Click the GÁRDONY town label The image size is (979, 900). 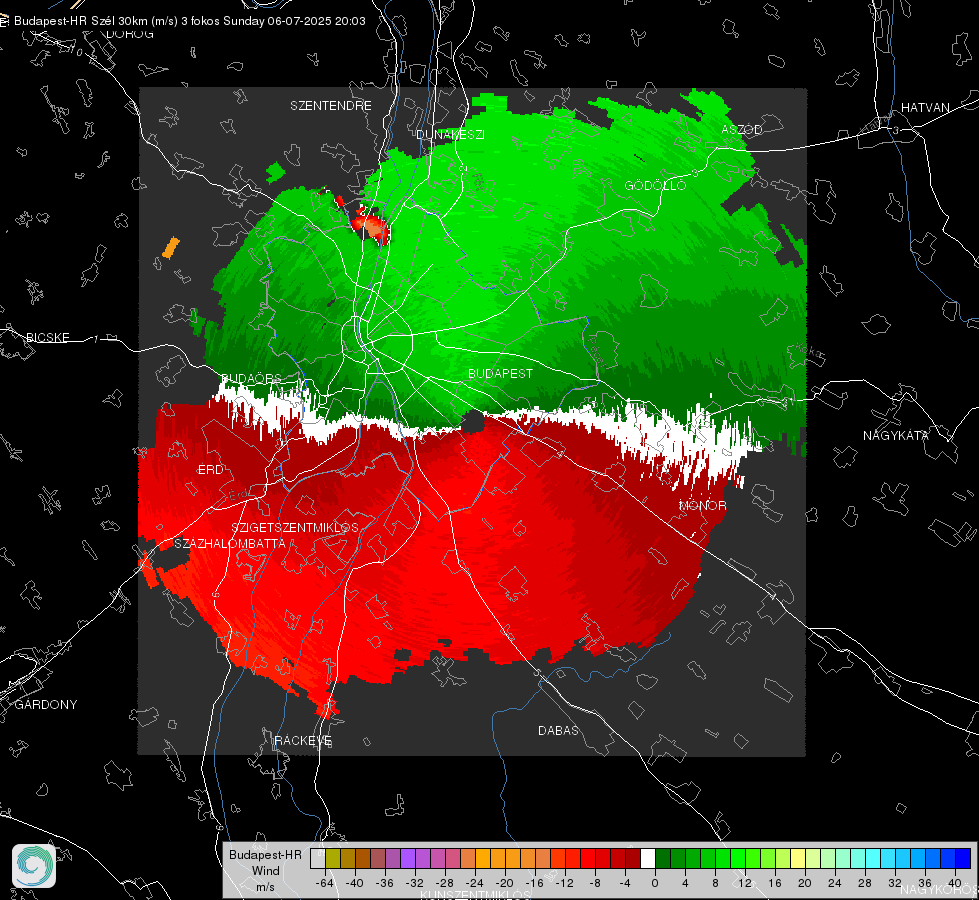point(46,705)
